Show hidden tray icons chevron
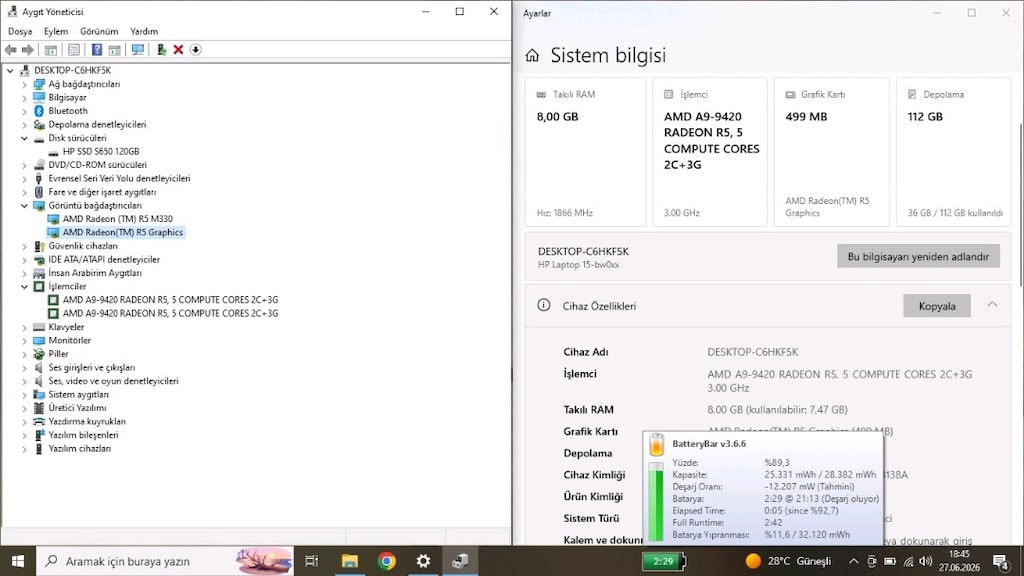Viewport: 1024px width, 576px height. pyautogui.click(x=854, y=561)
